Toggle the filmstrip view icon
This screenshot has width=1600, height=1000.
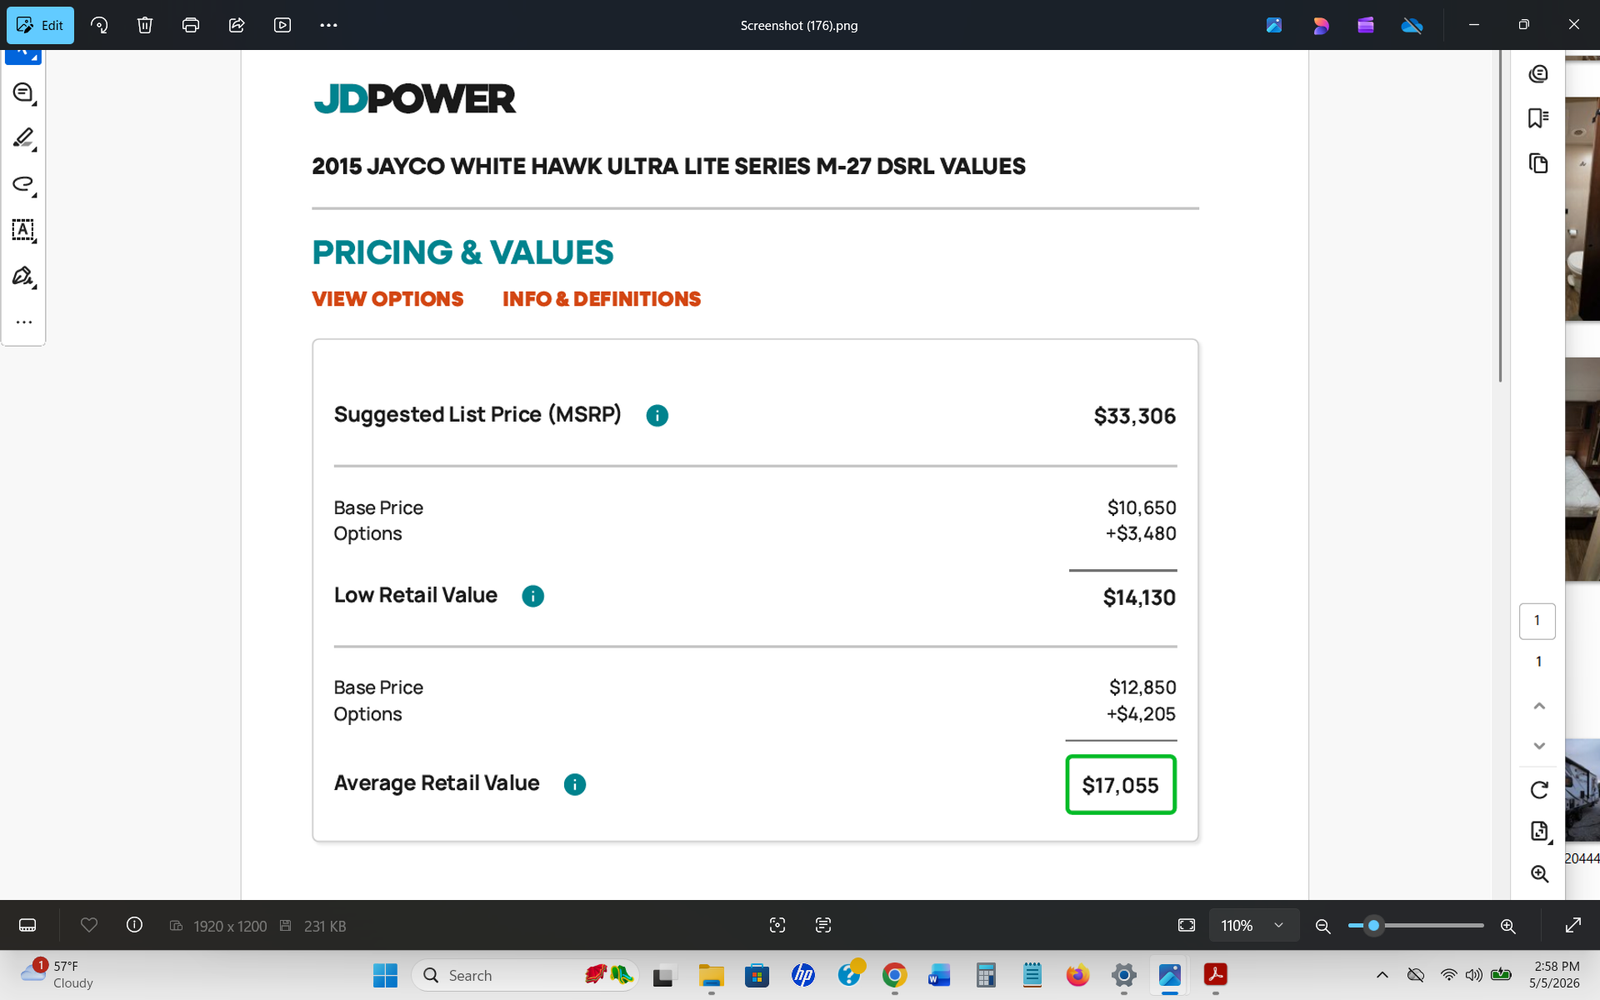click(28, 925)
